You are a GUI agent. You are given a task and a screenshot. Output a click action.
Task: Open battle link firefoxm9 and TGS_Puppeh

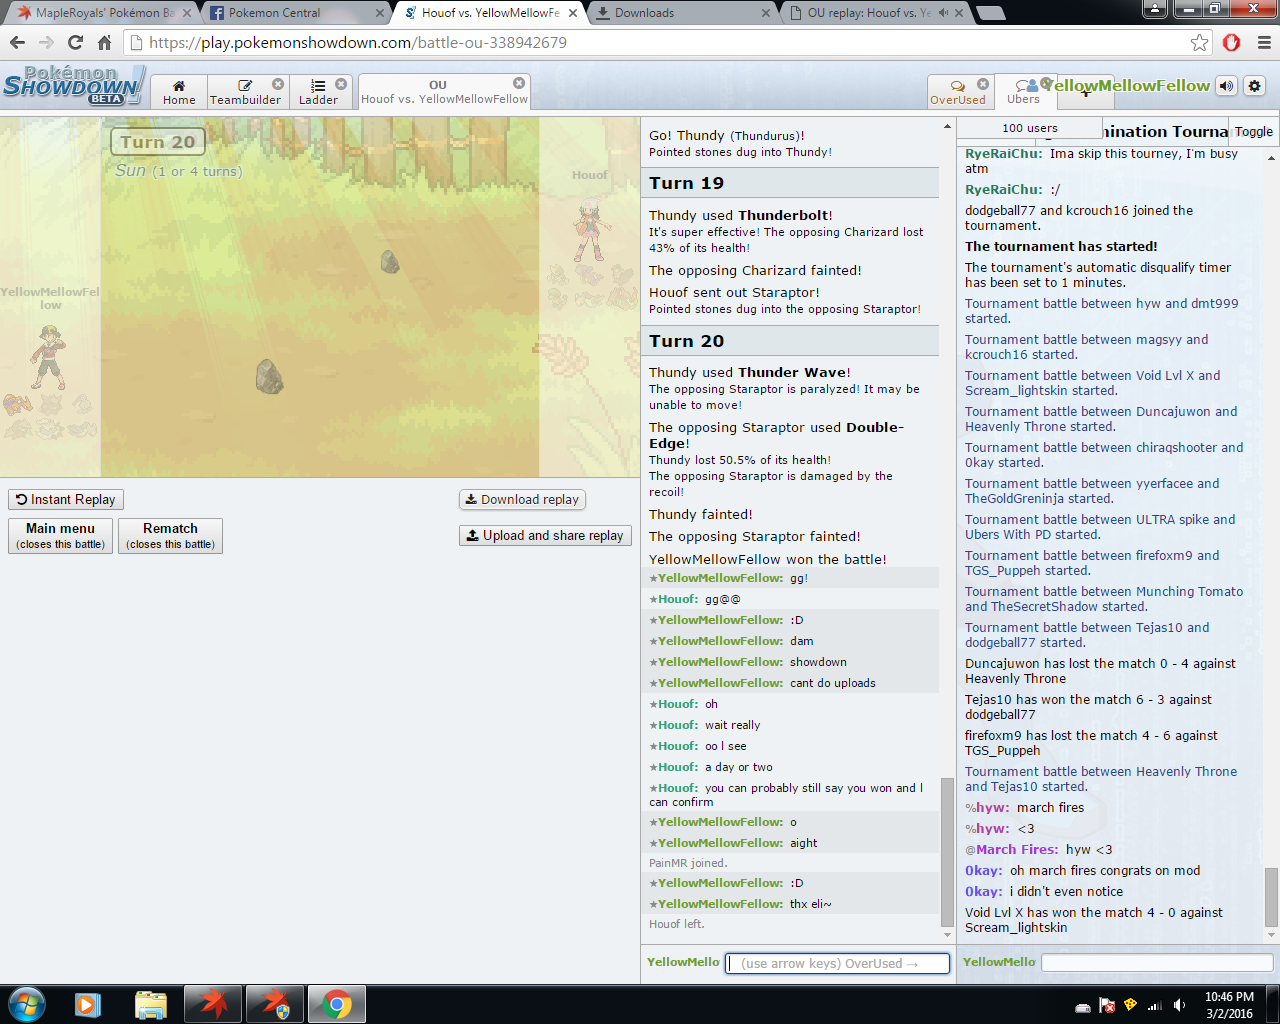click(x=1092, y=563)
